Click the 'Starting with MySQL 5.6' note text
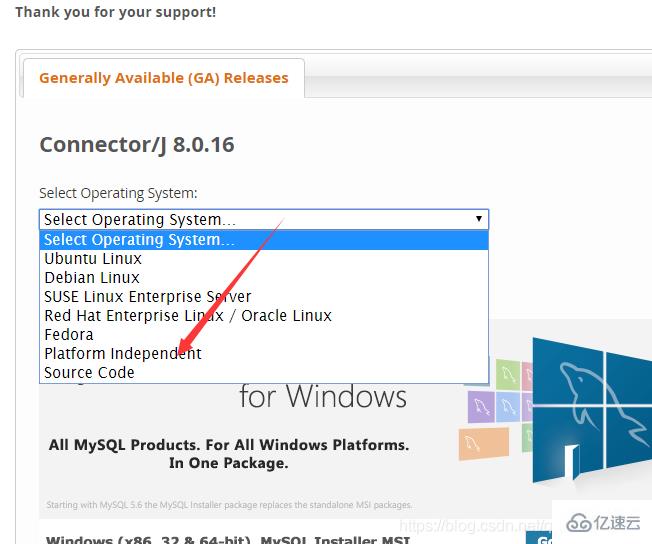Viewport: 652px width, 544px height. click(229, 505)
